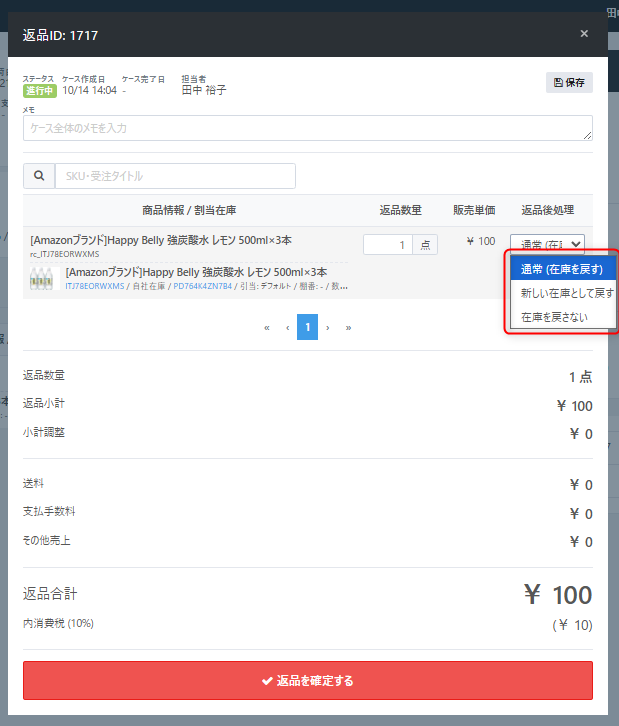
Task: Click the 内消費税 (10%) label
Action: tap(58, 623)
